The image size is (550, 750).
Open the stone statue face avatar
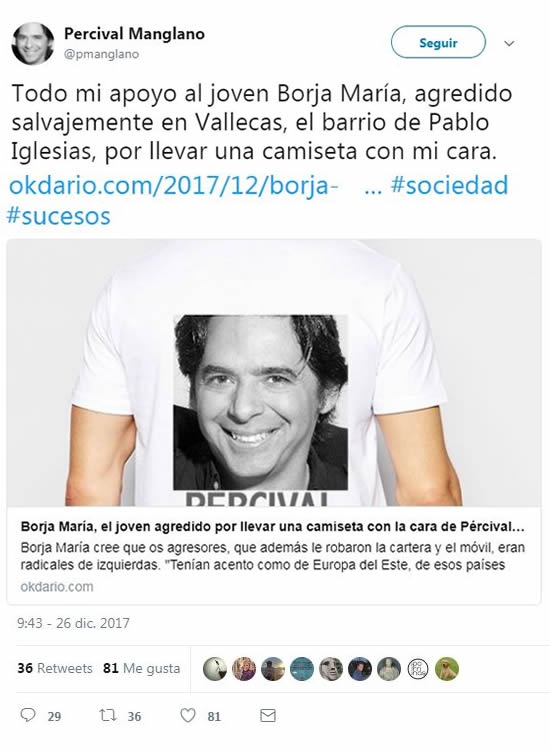330,668
